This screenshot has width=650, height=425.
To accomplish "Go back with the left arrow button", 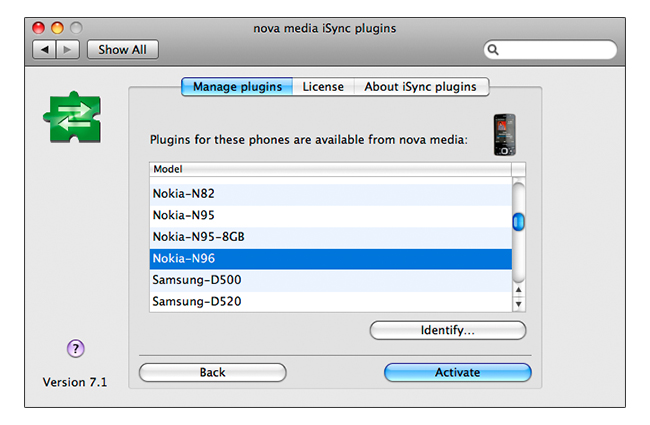I will (x=44, y=50).
